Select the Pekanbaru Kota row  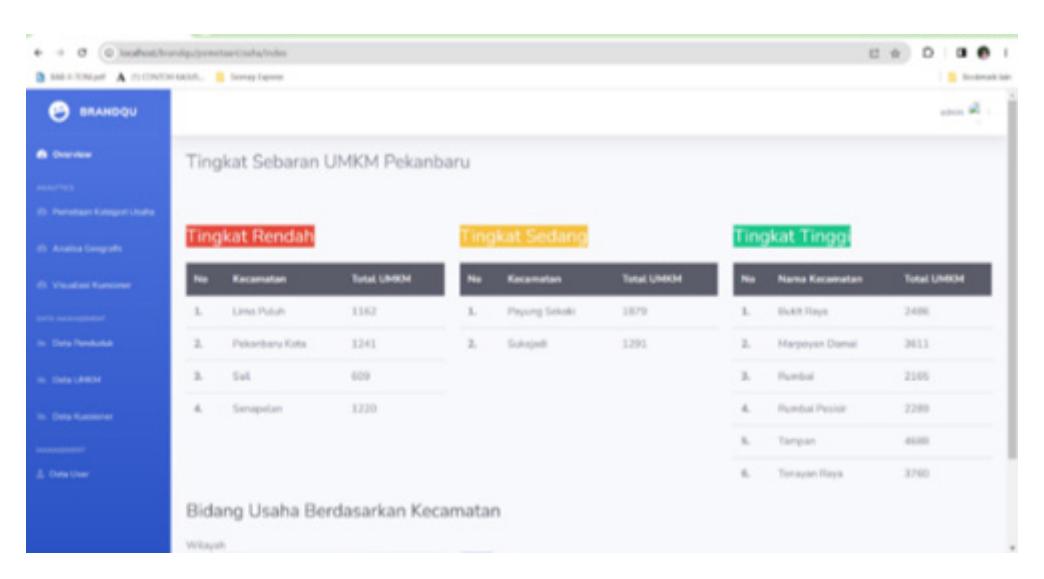(315, 344)
